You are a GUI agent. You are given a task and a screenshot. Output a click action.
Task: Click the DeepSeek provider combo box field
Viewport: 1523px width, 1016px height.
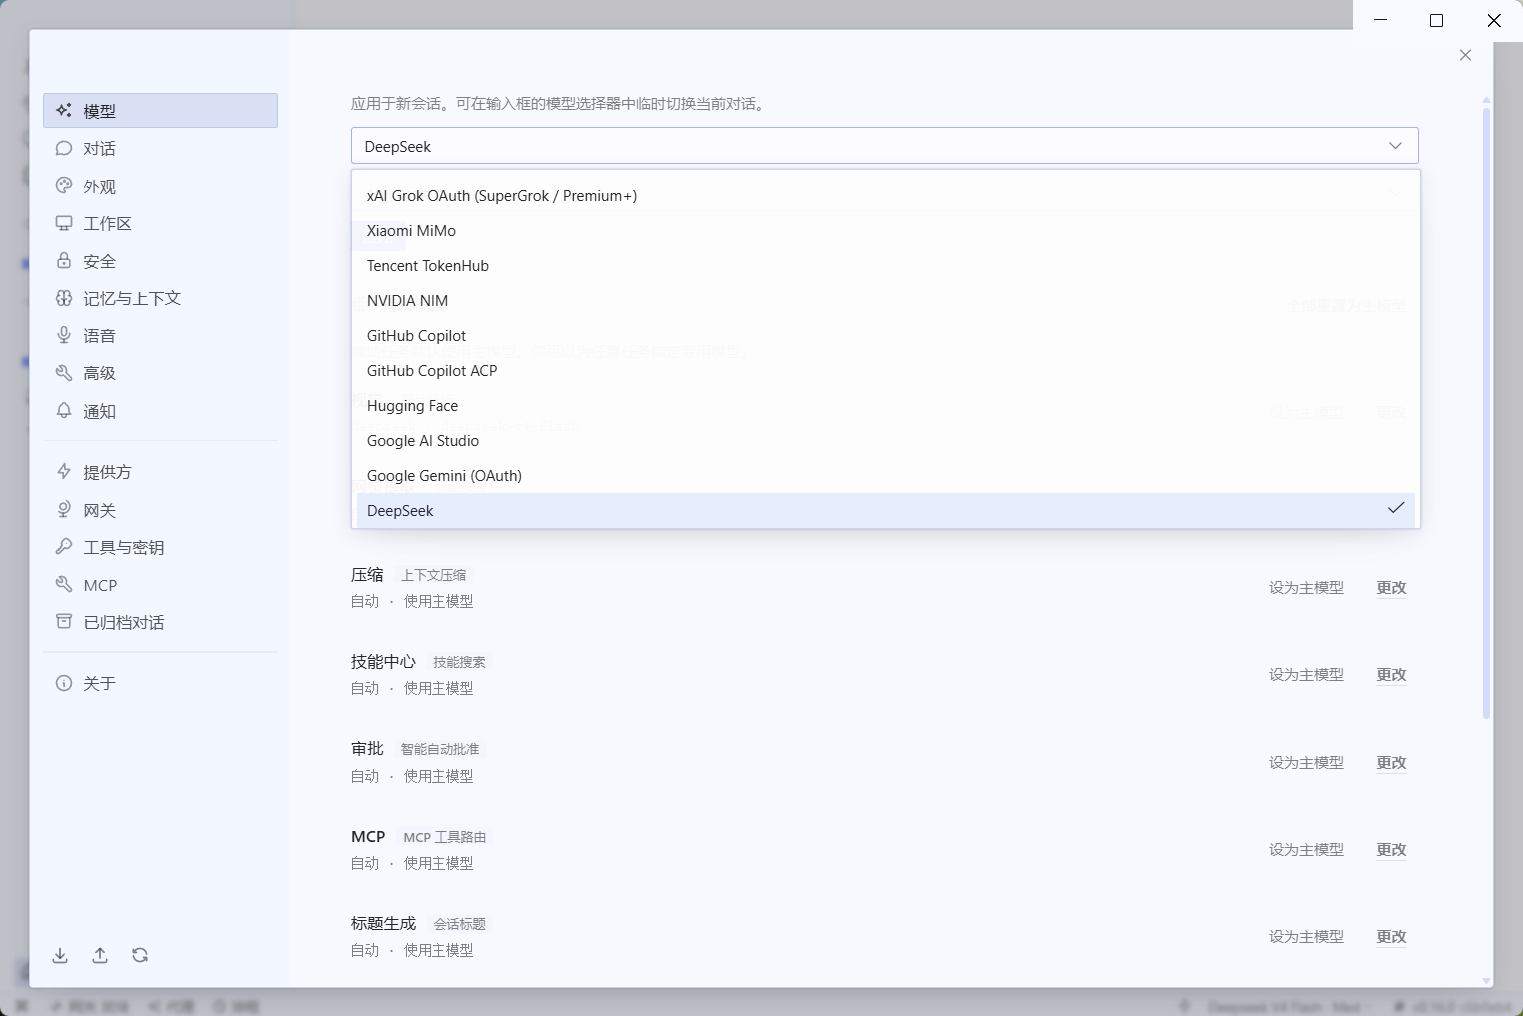(884, 146)
